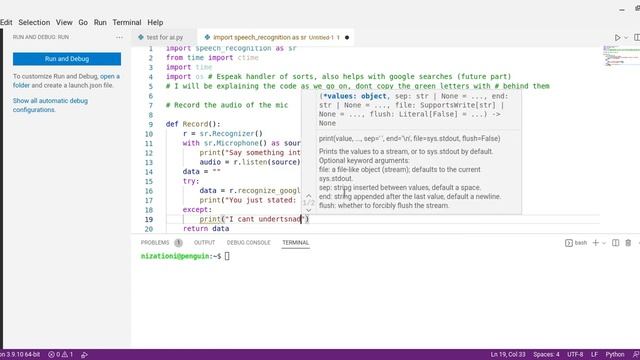640x360 pixels.
Task: Click the 'except:' keyword on line 18
Action: point(197,209)
